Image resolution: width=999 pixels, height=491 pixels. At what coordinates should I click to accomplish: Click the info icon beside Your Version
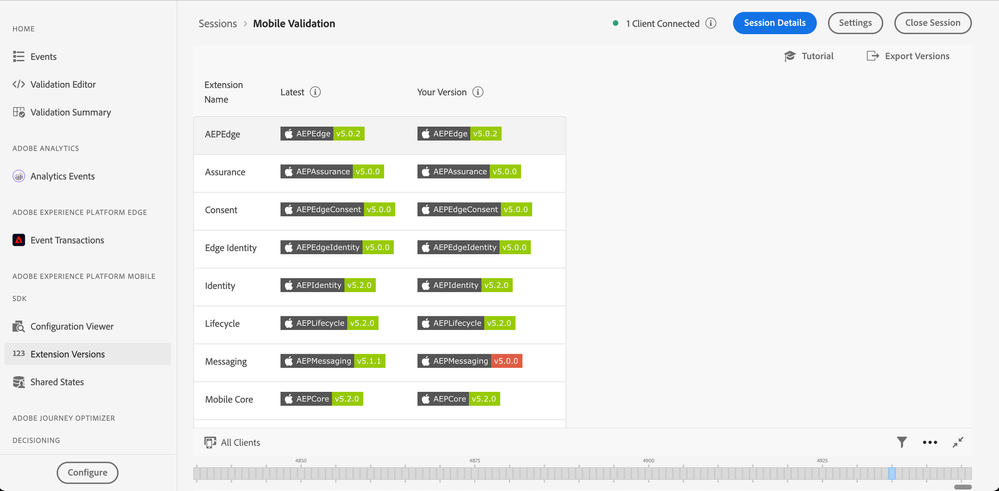click(x=477, y=92)
